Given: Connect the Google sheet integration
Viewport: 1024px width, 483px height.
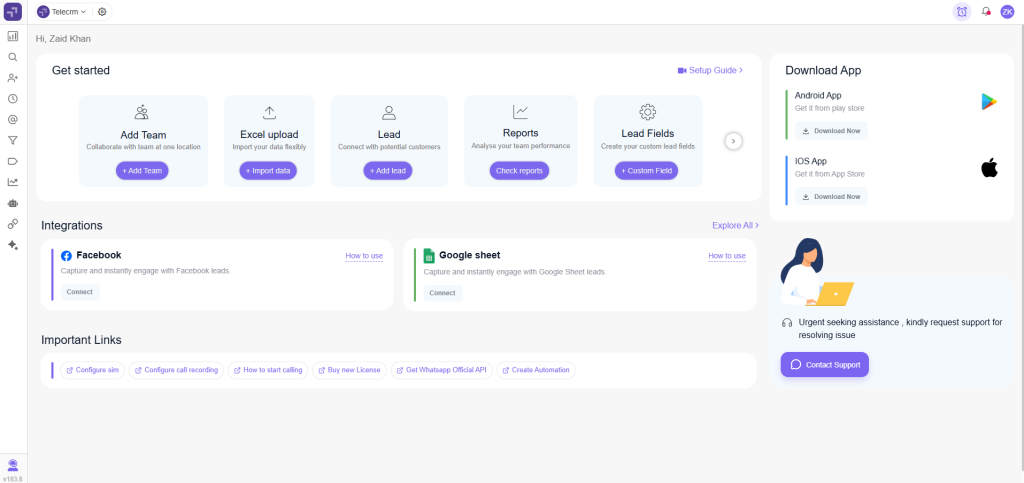Looking at the screenshot, I should point(443,293).
